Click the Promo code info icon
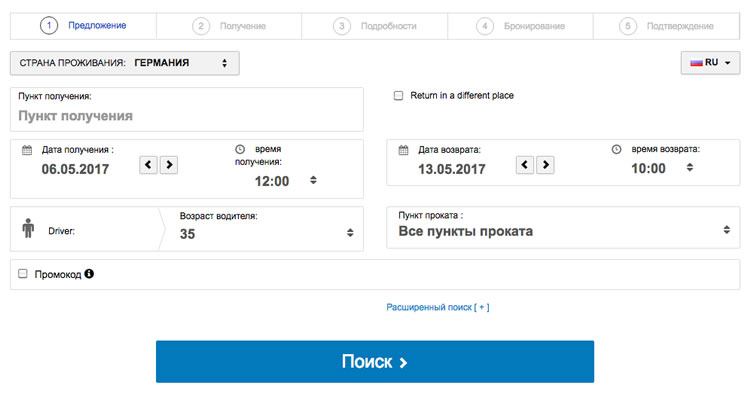Viewport: 750px width, 406px height. pos(89,273)
